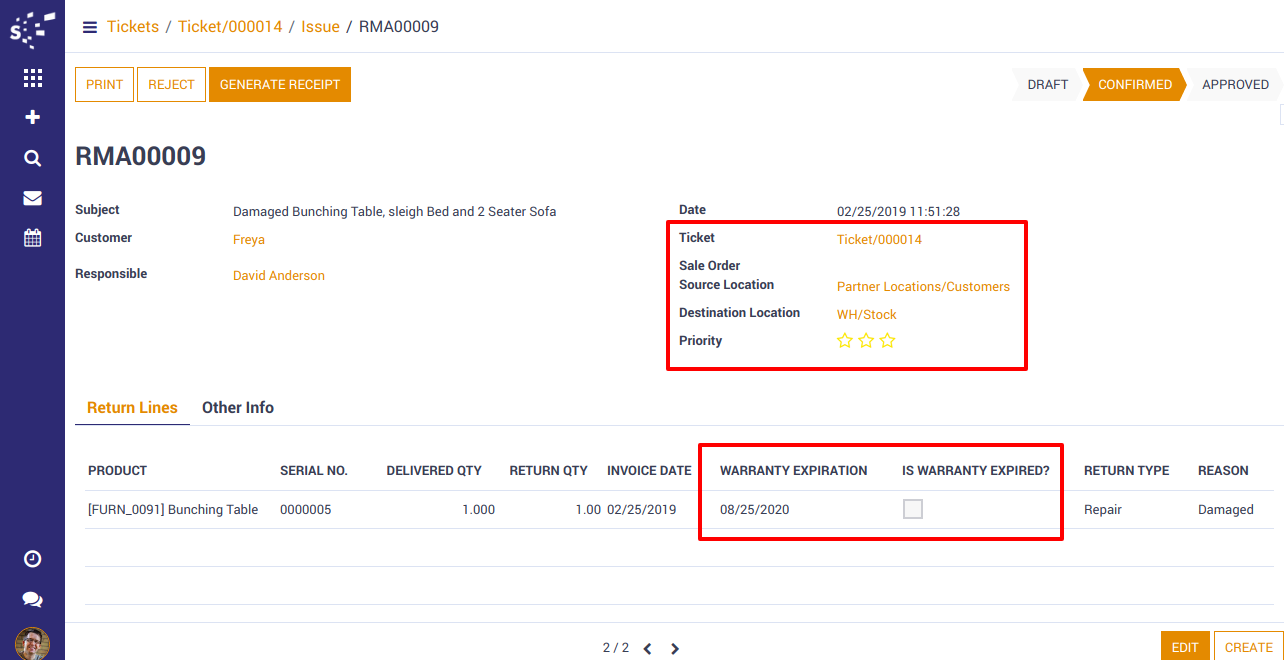
Task: Go to the previous record arrow
Action: [647, 648]
